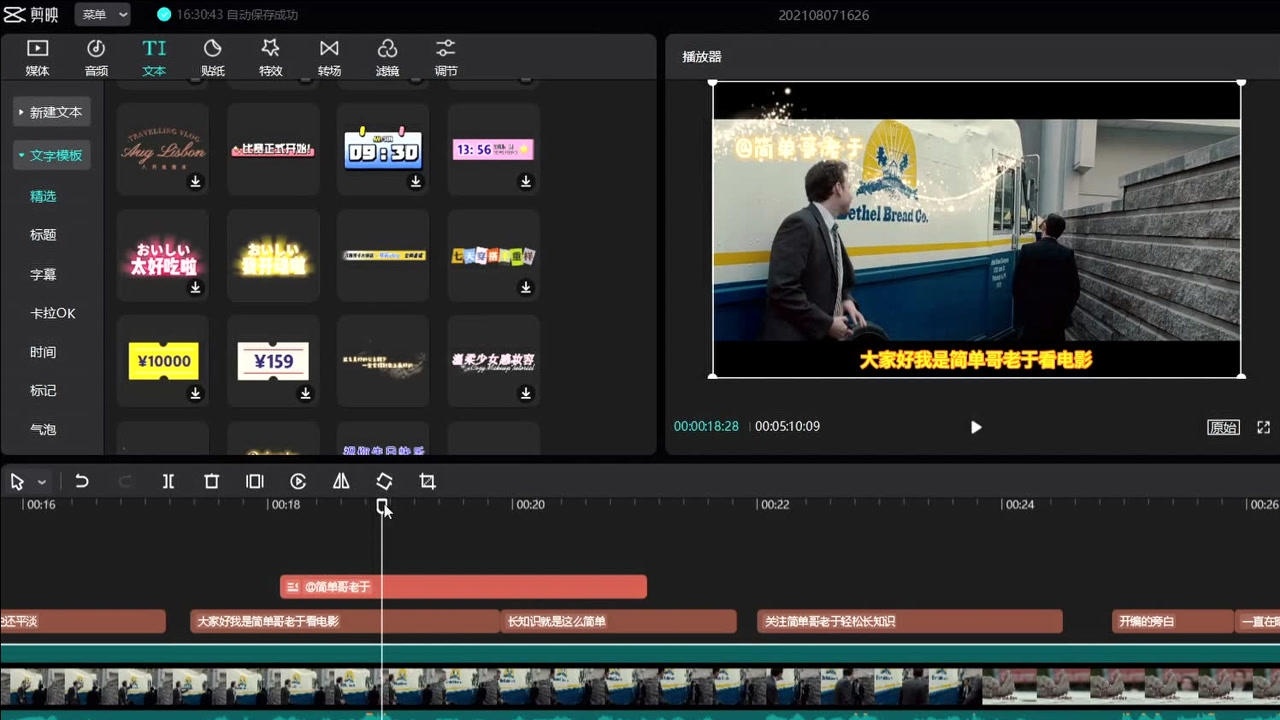Switch to the 音频 audio tab
Screen dimensions: 1280x720
click(x=96, y=58)
